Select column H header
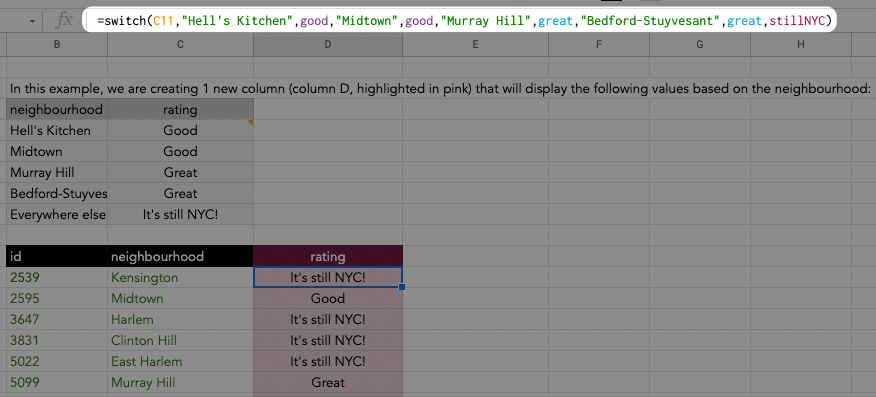This screenshot has height=397, width=876. (x=801, y=45)
